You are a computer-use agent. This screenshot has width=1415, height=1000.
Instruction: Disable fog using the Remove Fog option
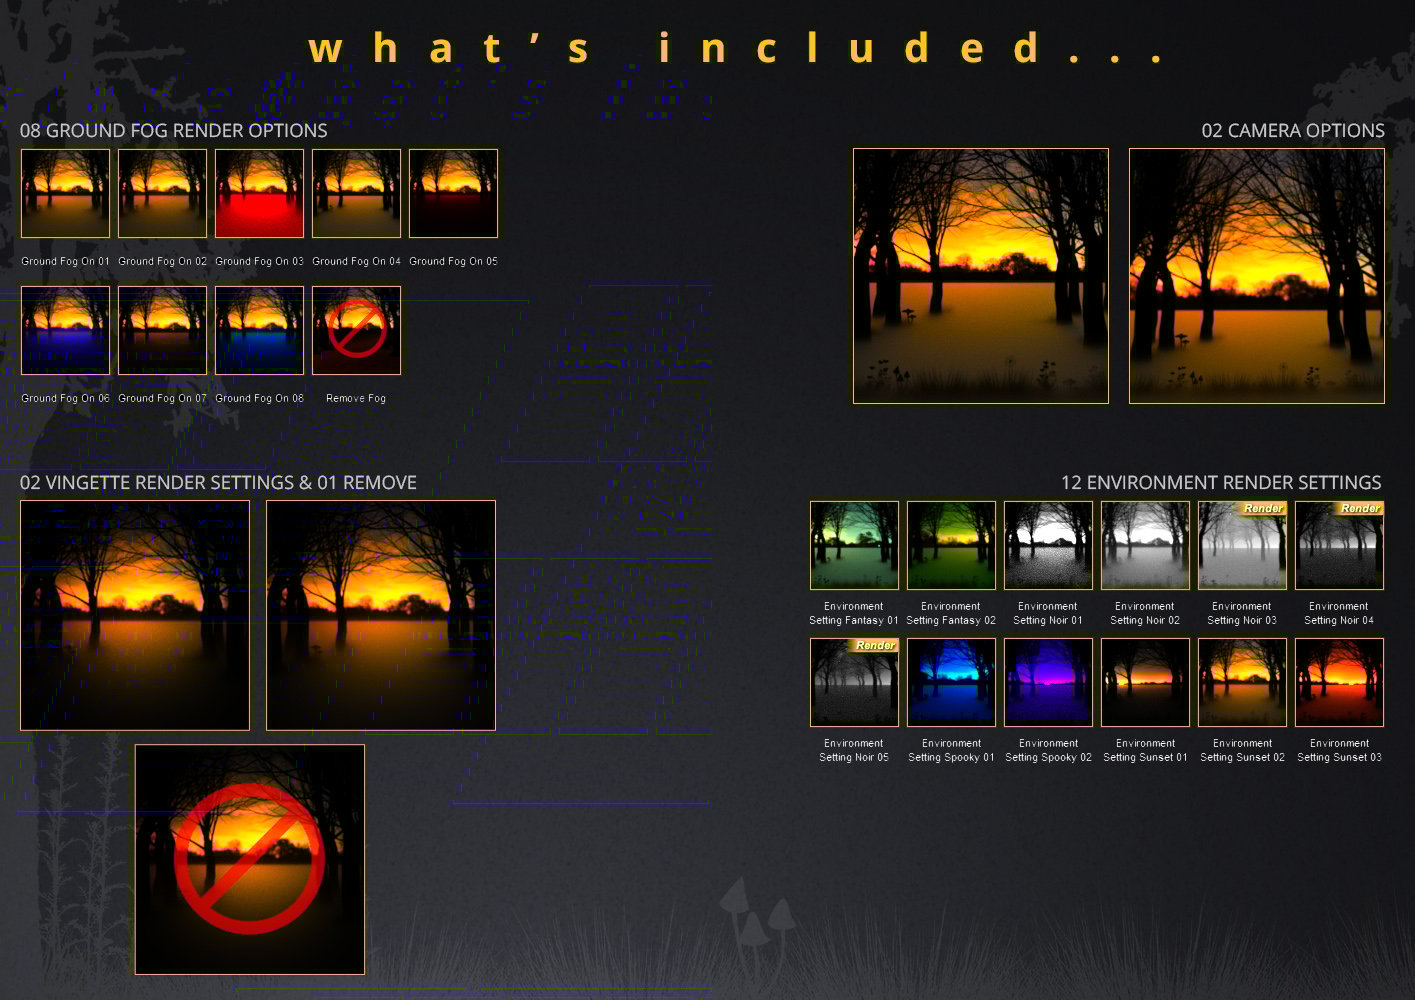click(x=356, y=330)
